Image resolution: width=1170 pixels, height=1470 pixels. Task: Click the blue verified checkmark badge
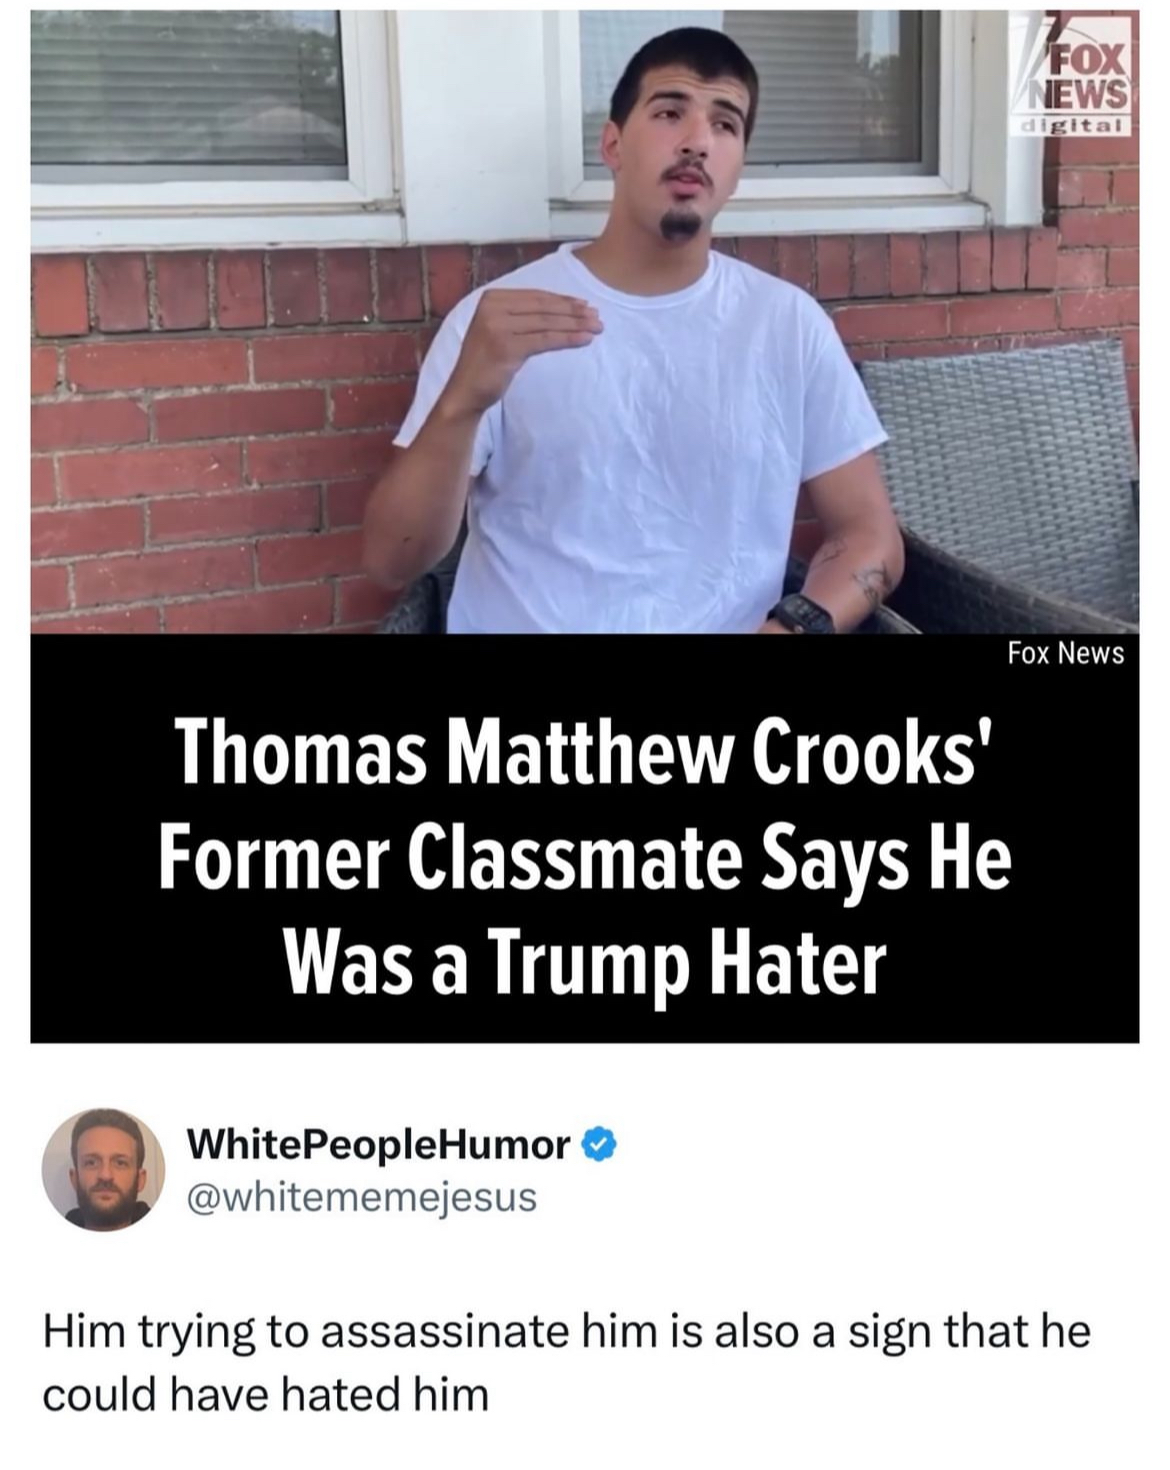point(597,1143)
